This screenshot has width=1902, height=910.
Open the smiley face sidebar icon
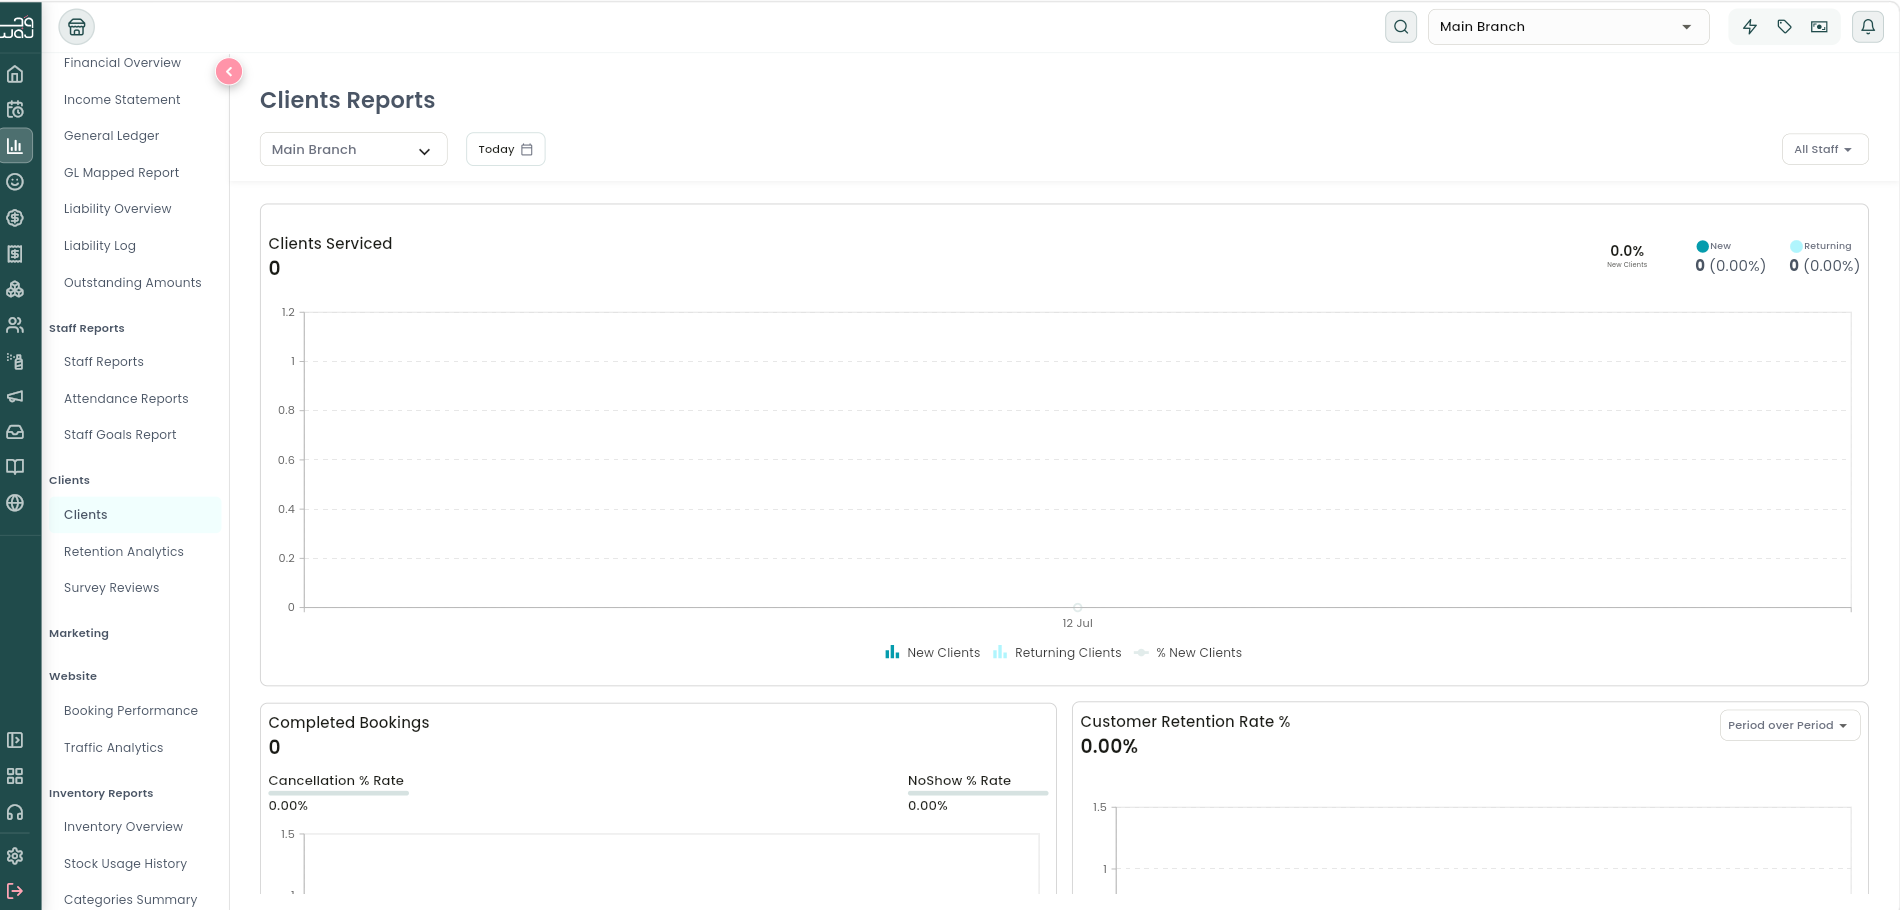tap(15, 182)
